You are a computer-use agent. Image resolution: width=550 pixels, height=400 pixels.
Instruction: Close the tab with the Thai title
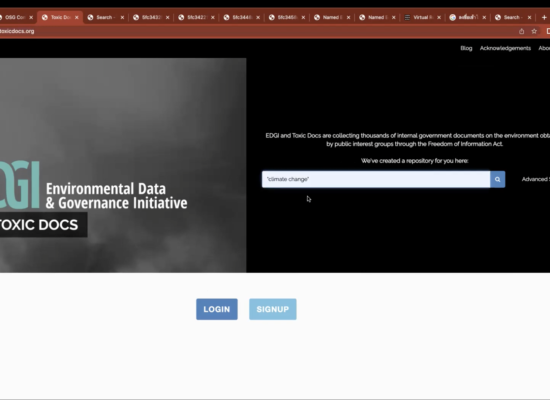pyautogui.click(x=484, y=17)
